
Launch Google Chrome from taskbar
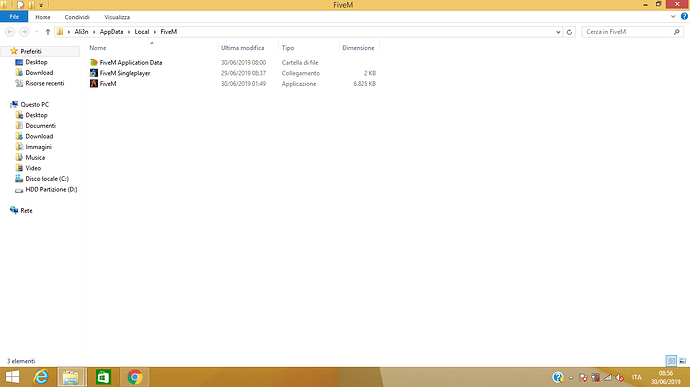[x=135, y=377]
